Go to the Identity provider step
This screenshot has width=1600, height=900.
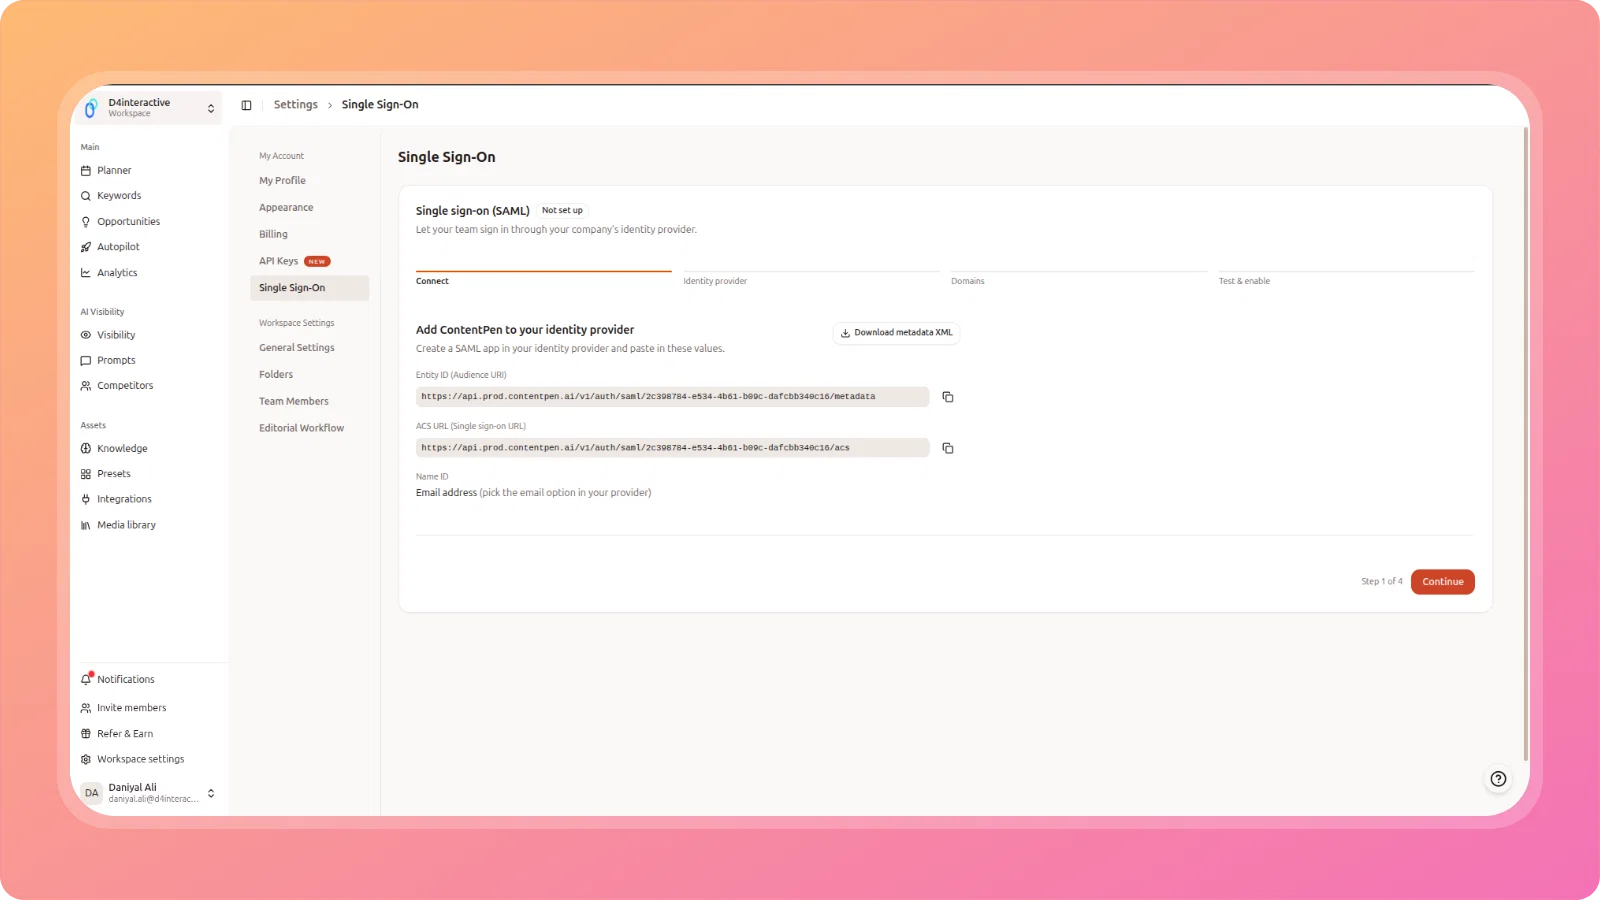[x=812, y=278]
